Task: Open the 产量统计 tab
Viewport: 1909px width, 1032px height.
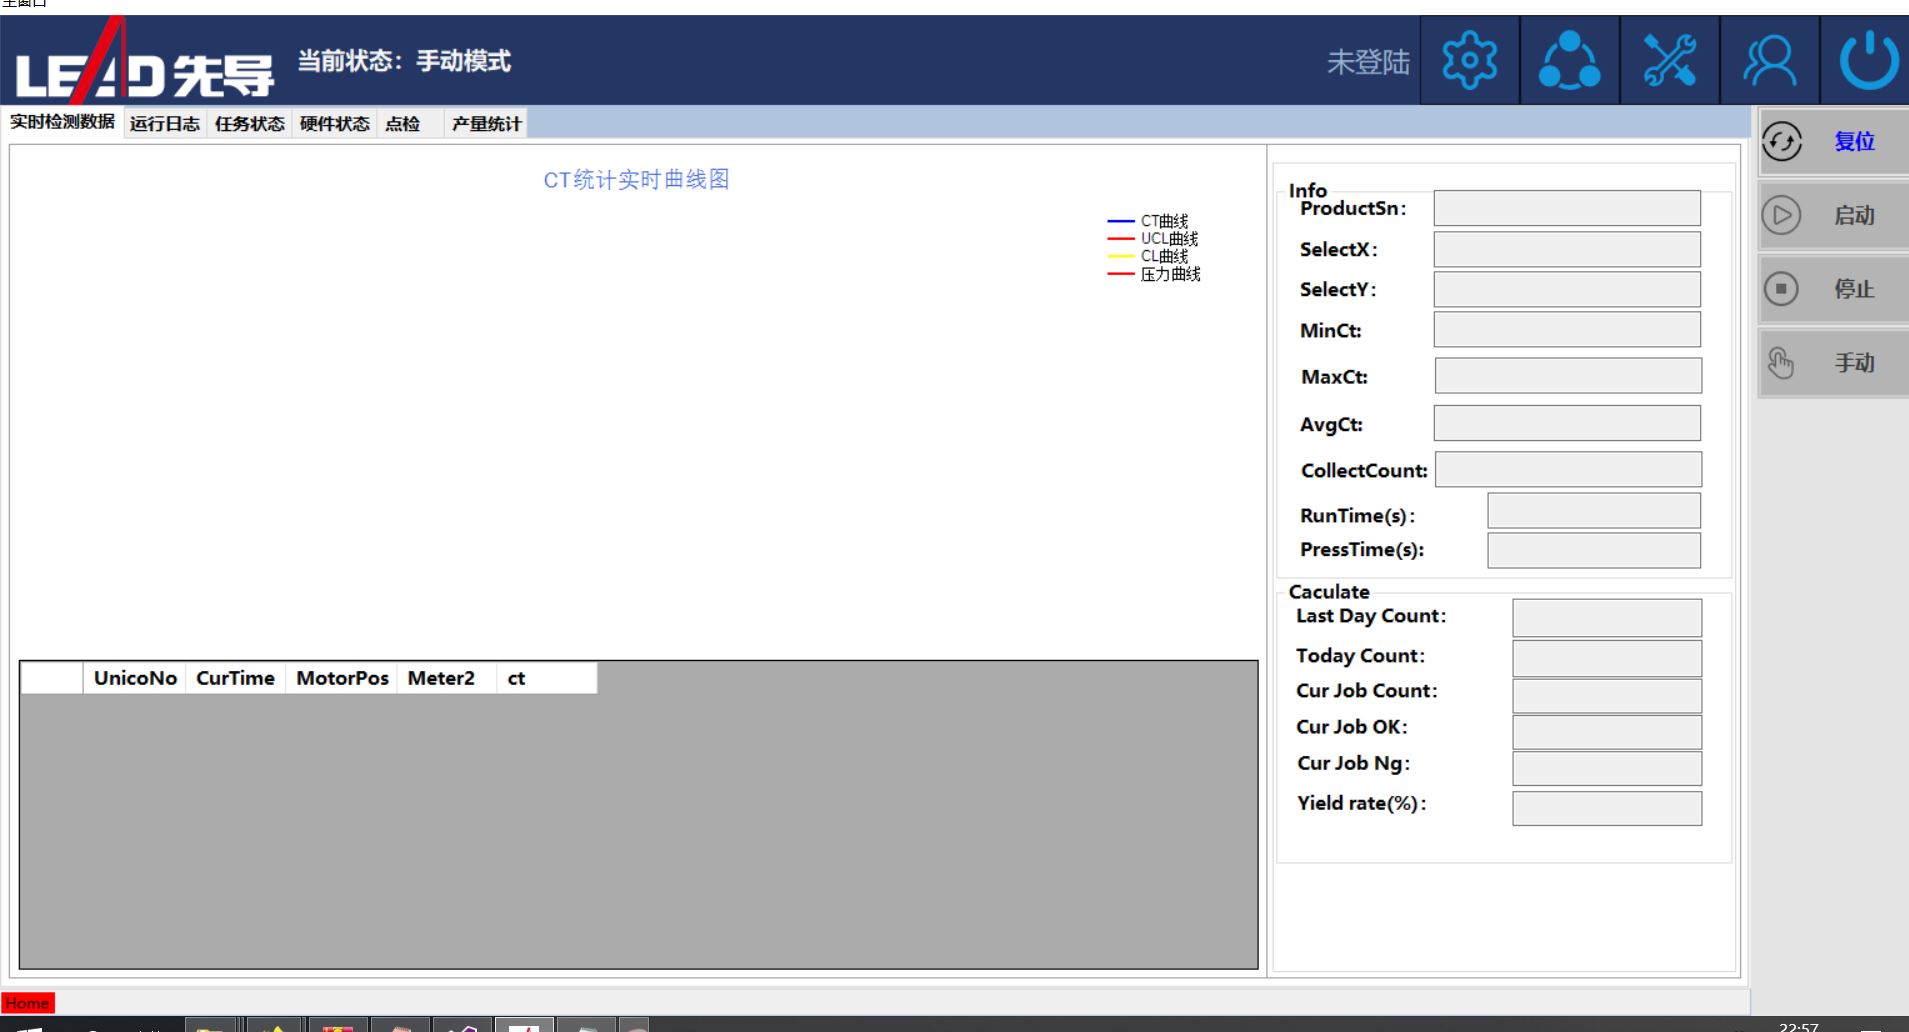Action: [486, 124]
